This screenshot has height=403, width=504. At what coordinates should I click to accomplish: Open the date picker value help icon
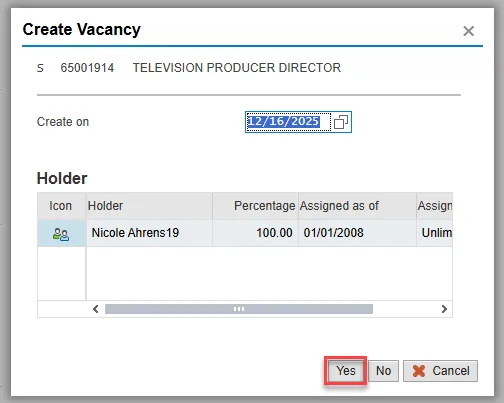[341, 122]
